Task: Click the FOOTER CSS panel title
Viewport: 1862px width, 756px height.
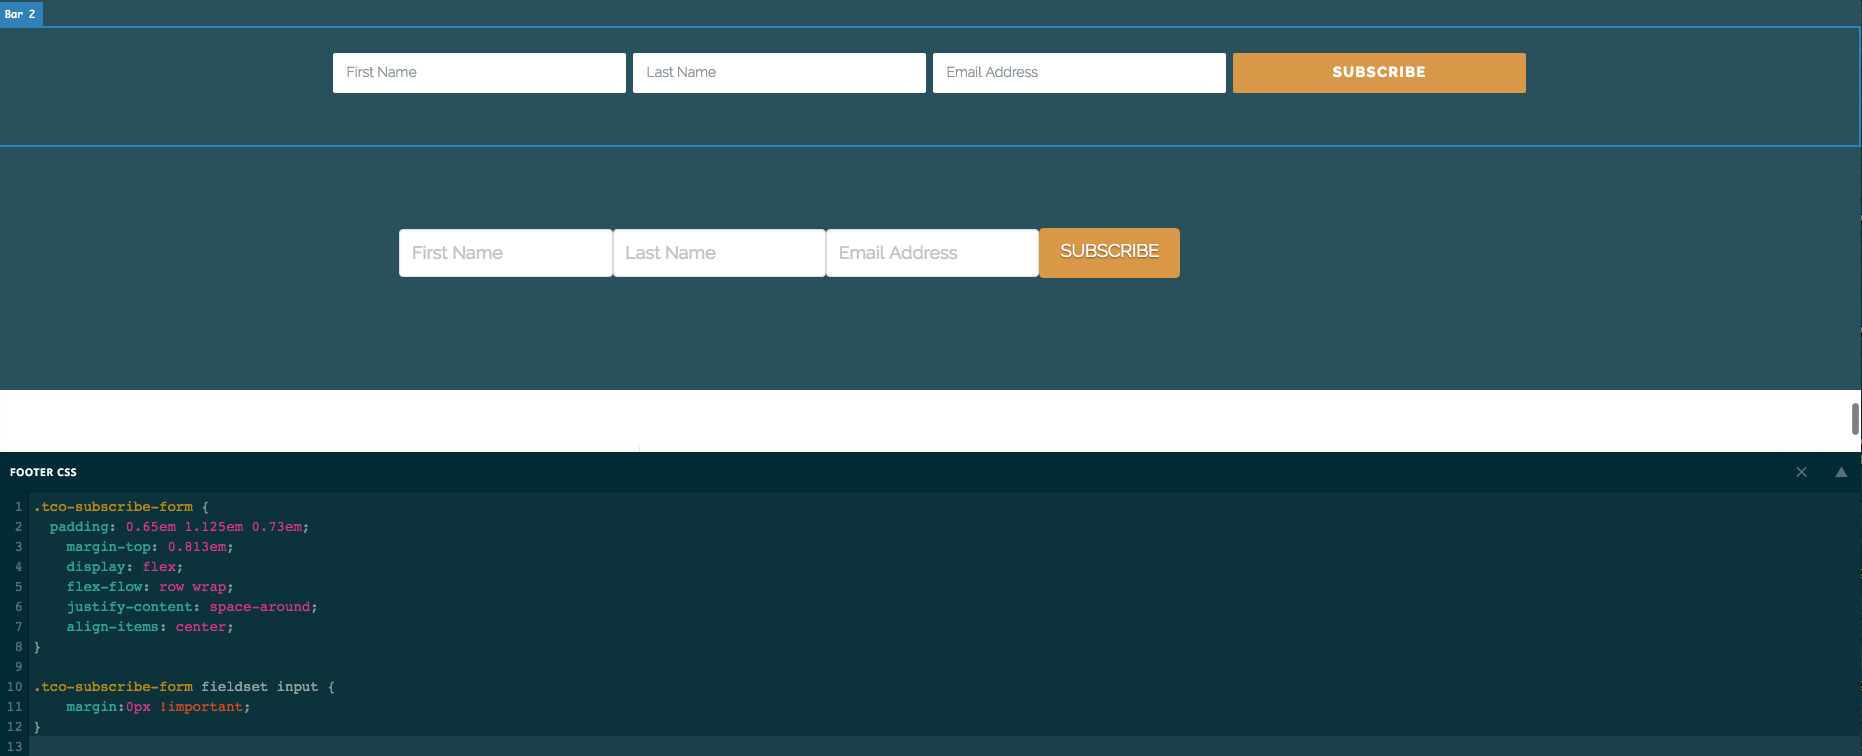Action: [43, 472]
